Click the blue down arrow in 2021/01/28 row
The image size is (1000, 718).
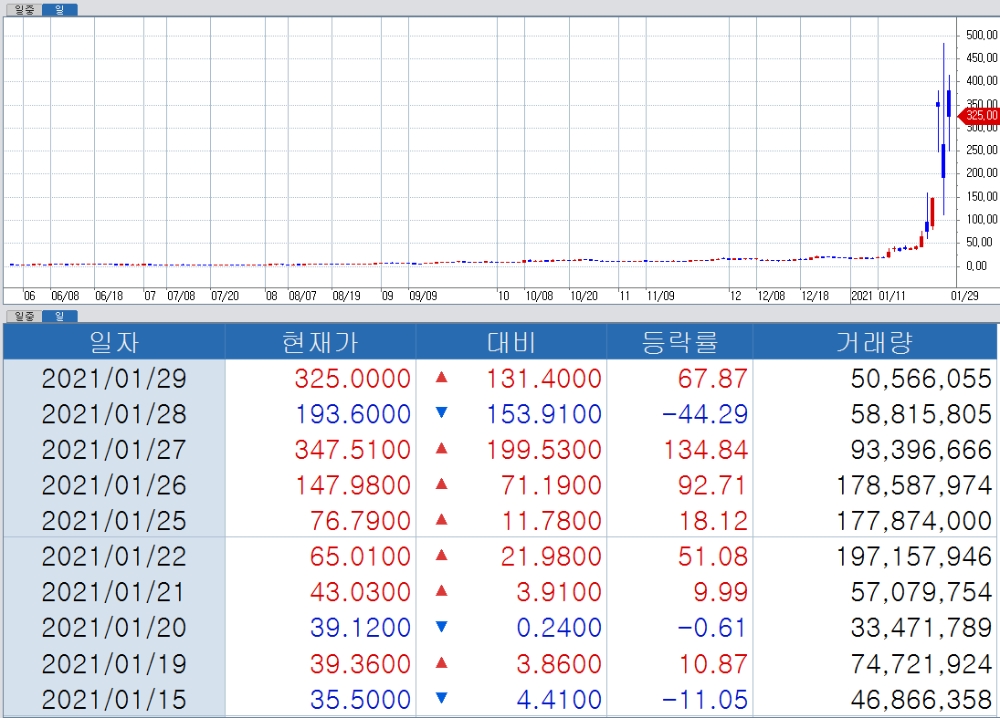click(x=442, y=414)
